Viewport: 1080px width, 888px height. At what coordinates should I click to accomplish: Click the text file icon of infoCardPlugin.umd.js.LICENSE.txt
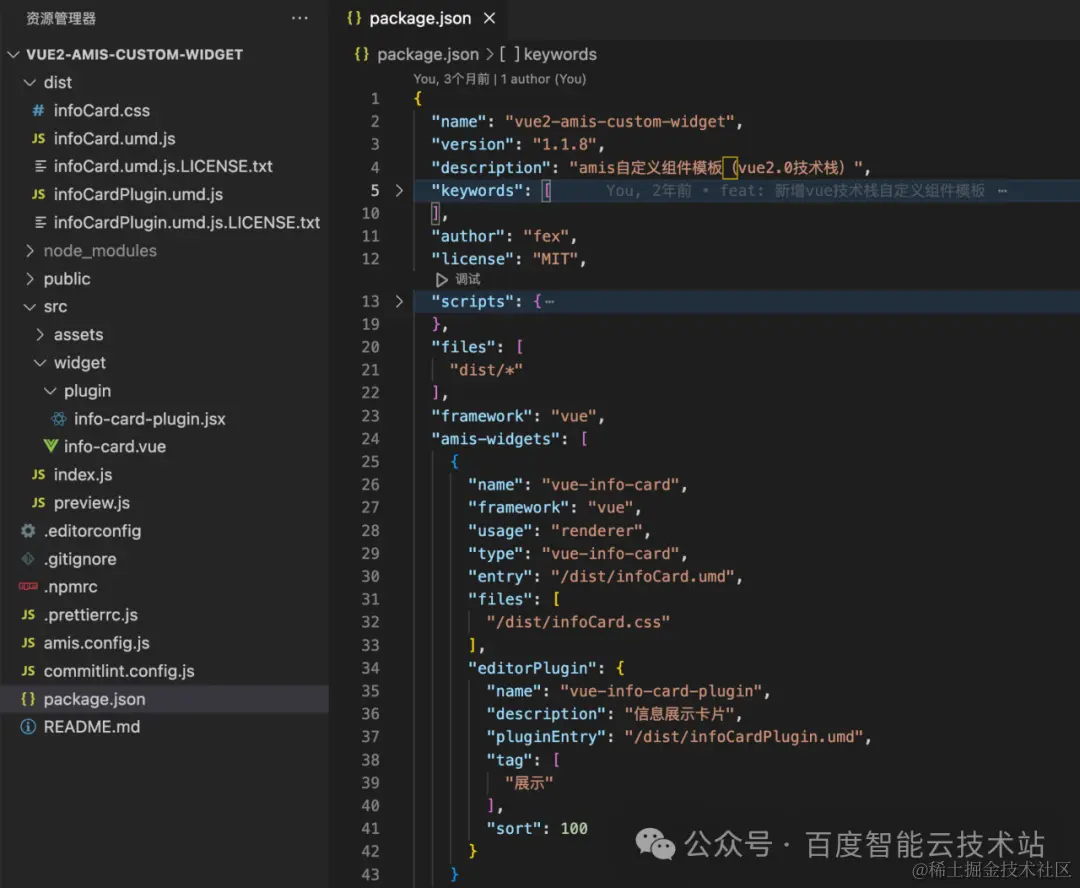41,223
